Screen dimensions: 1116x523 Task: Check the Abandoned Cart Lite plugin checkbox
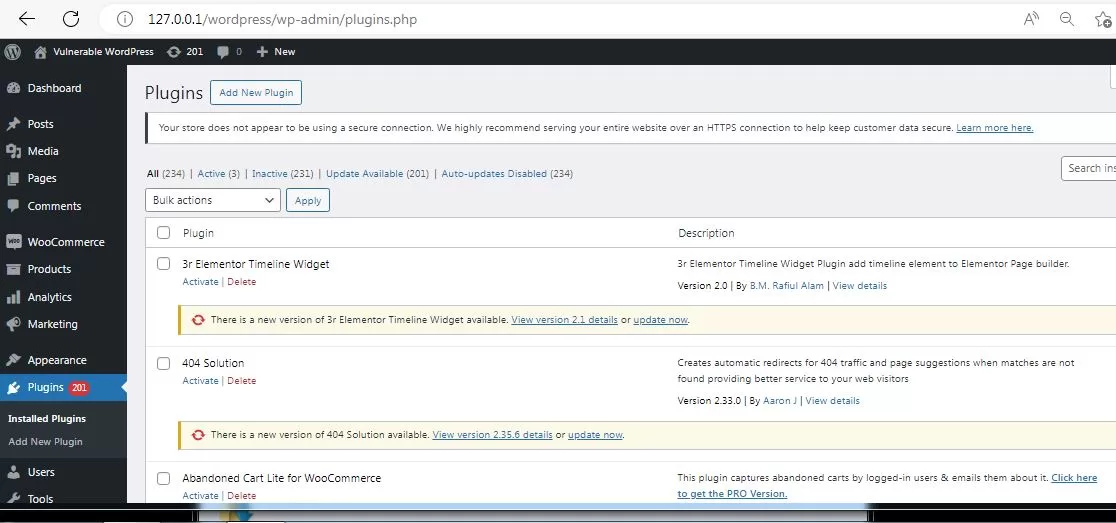[x=164, y=478]
